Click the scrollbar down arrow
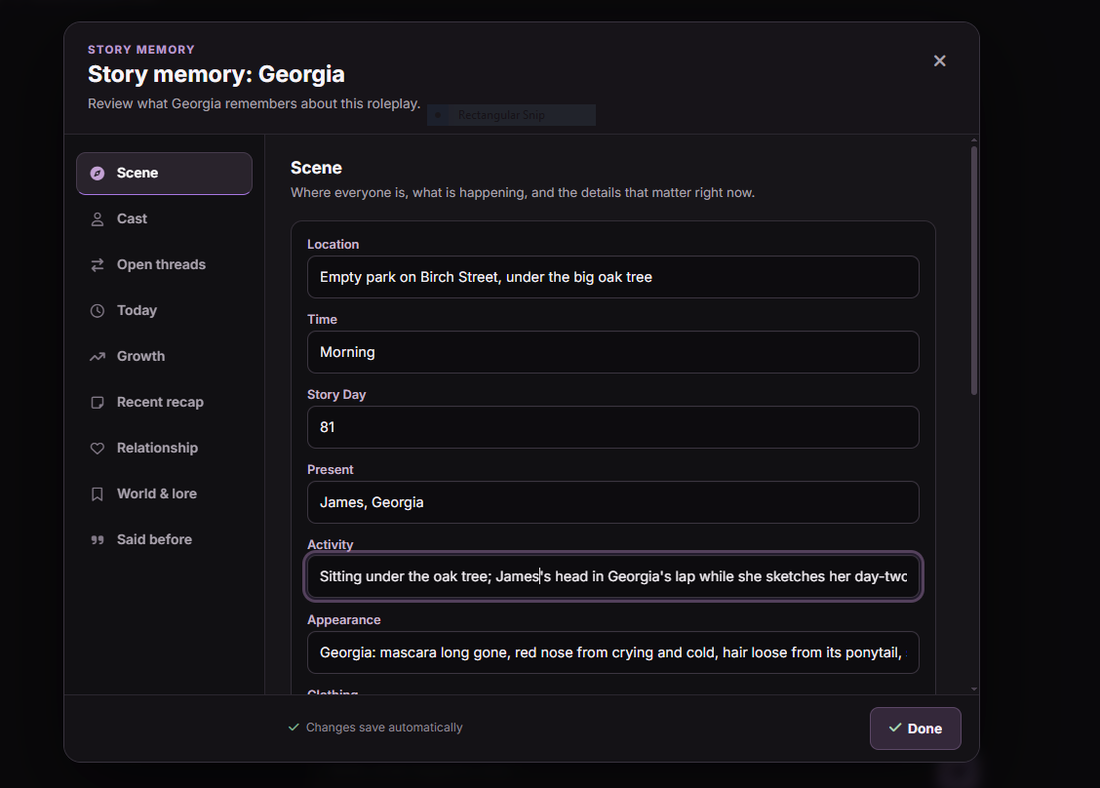 (974, 689)
